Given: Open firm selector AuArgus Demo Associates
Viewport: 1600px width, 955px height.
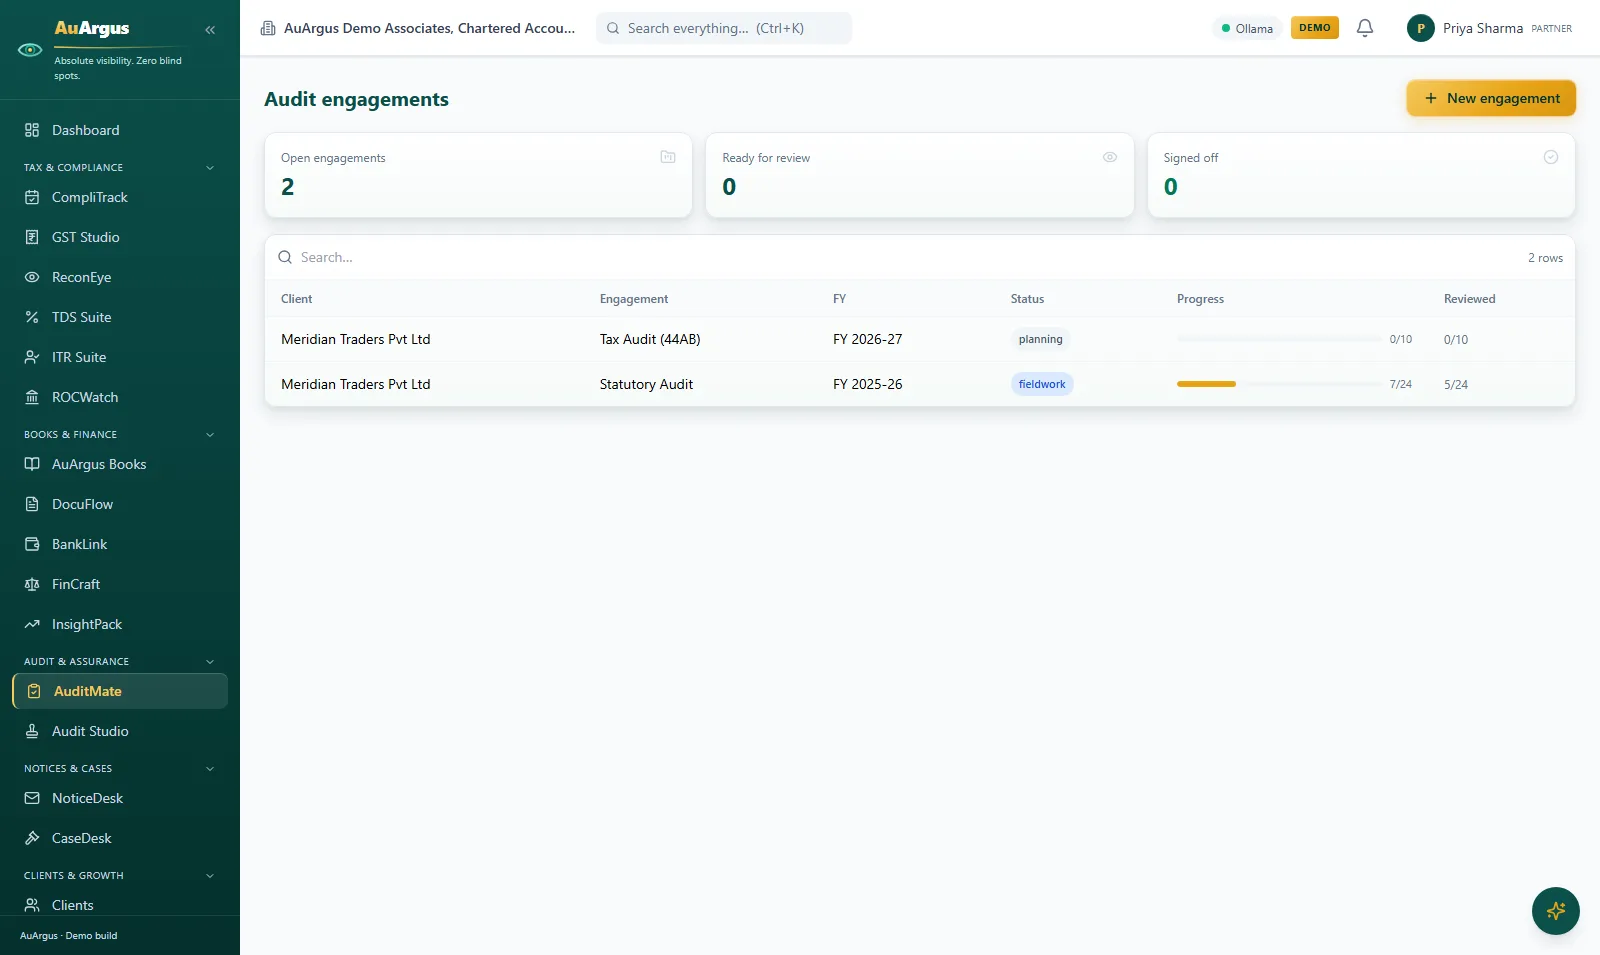Looking at the screenshot, I should click(418, 28).
